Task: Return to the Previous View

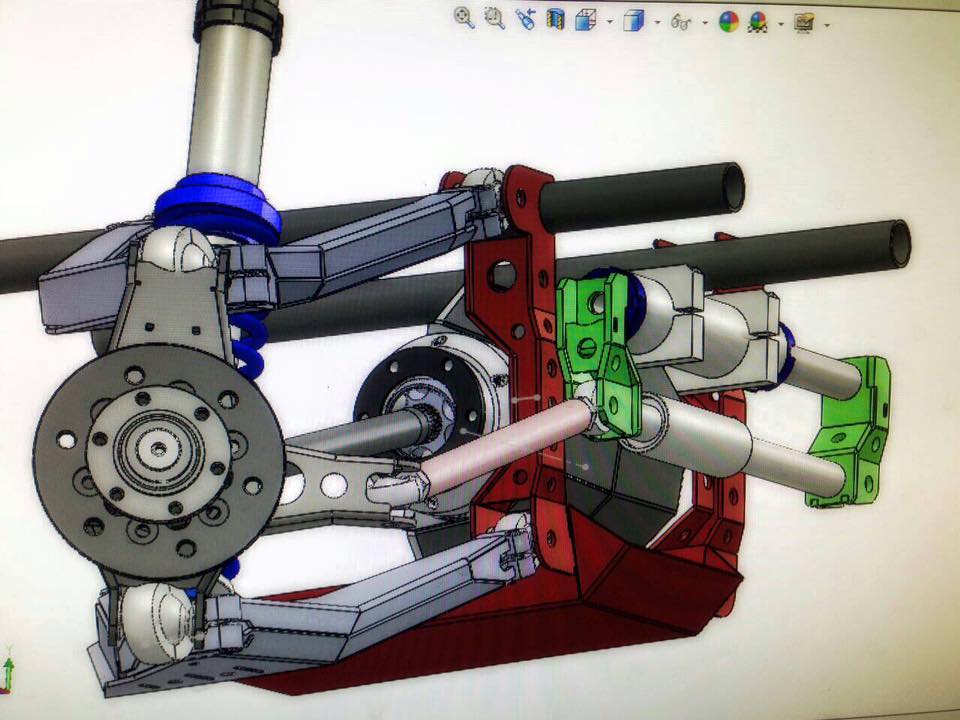Action: coord(525,19)
